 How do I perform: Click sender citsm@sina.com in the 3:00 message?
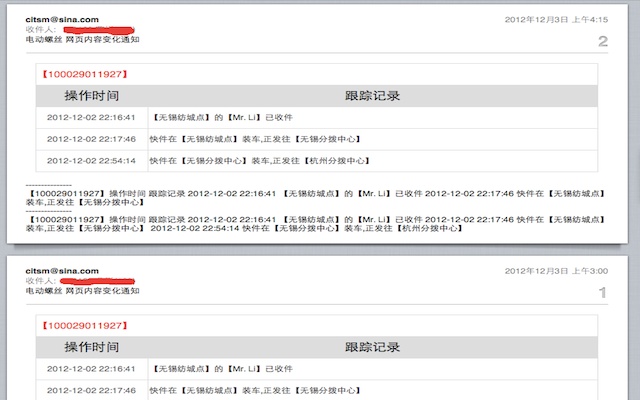click(62, 271)
